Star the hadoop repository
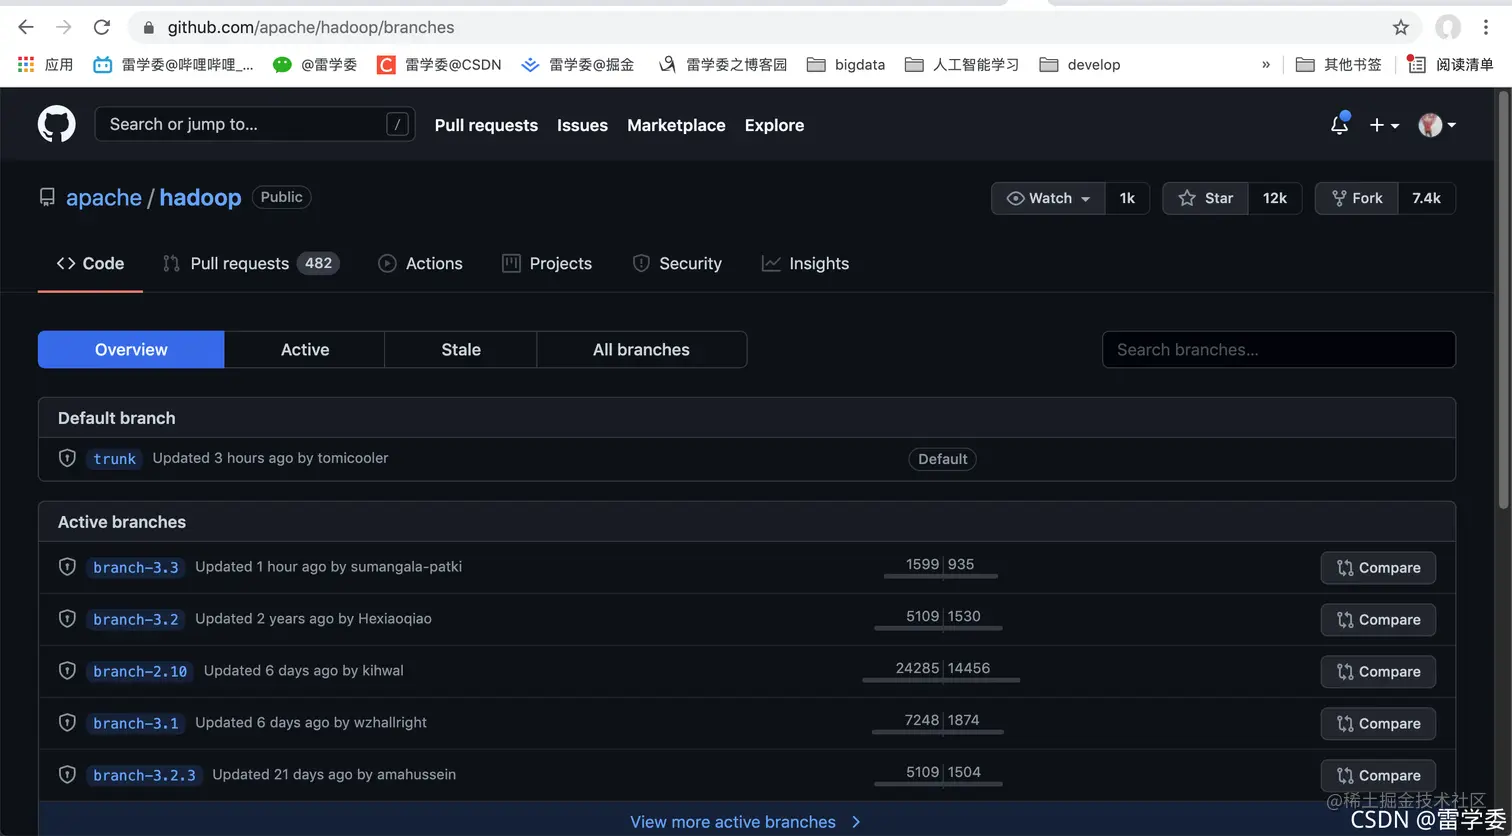This screenshot has height=836, width=1512. coord(1205,198)
